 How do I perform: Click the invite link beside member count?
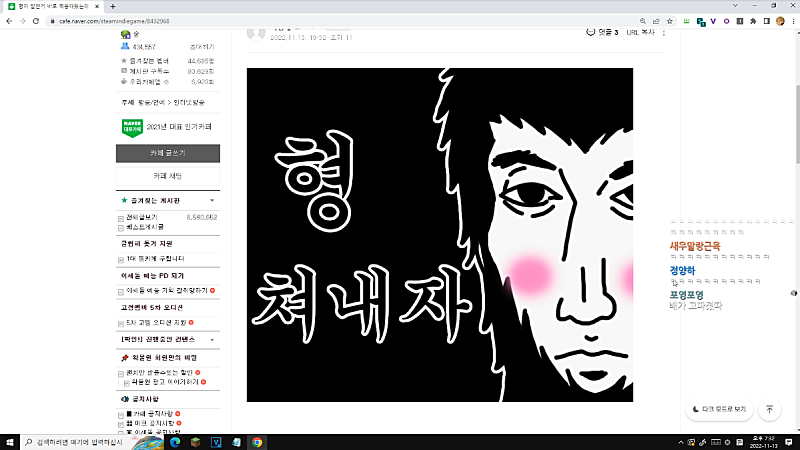(x=202, y=47)
